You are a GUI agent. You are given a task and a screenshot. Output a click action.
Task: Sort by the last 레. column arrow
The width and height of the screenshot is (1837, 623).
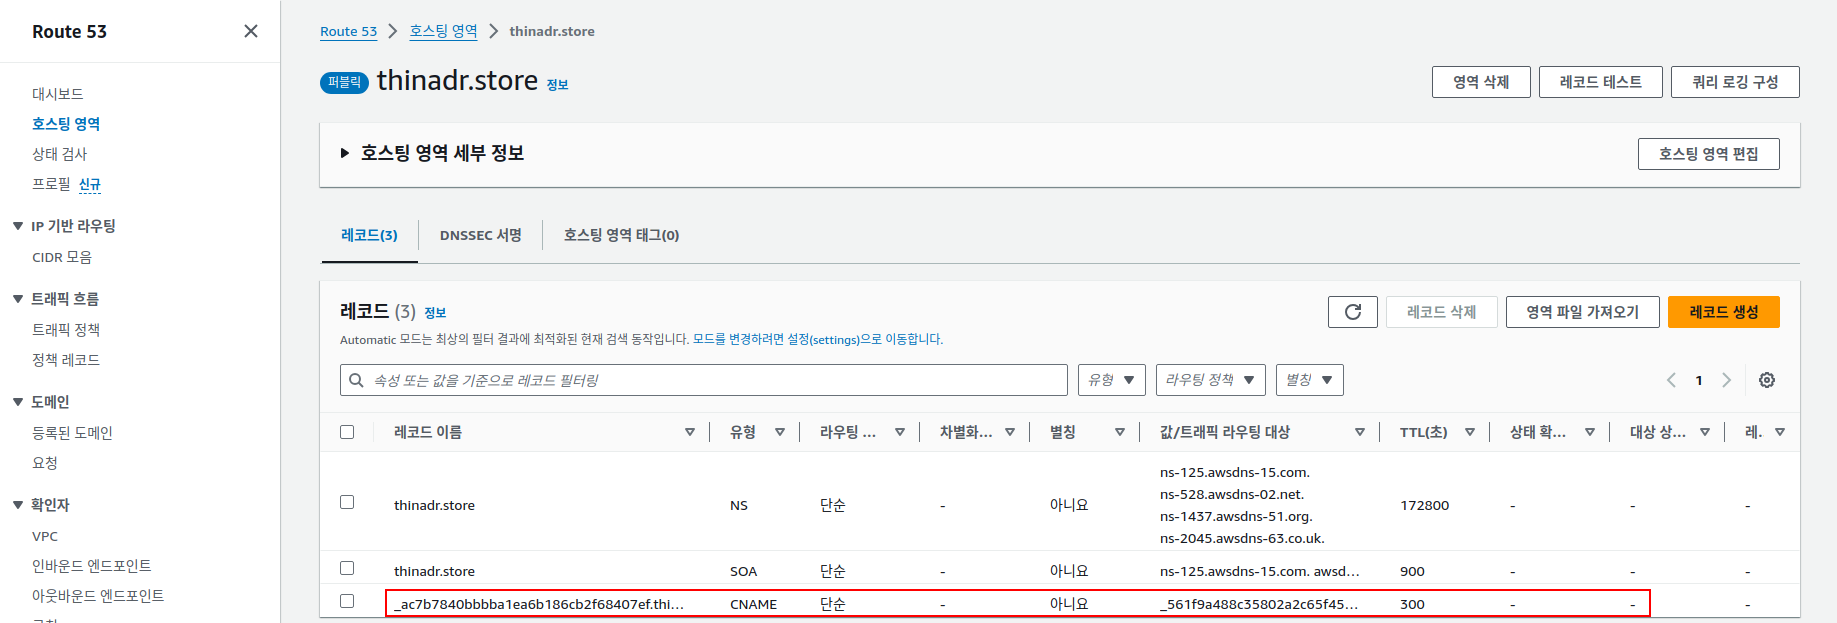[x=1780, y=432]
